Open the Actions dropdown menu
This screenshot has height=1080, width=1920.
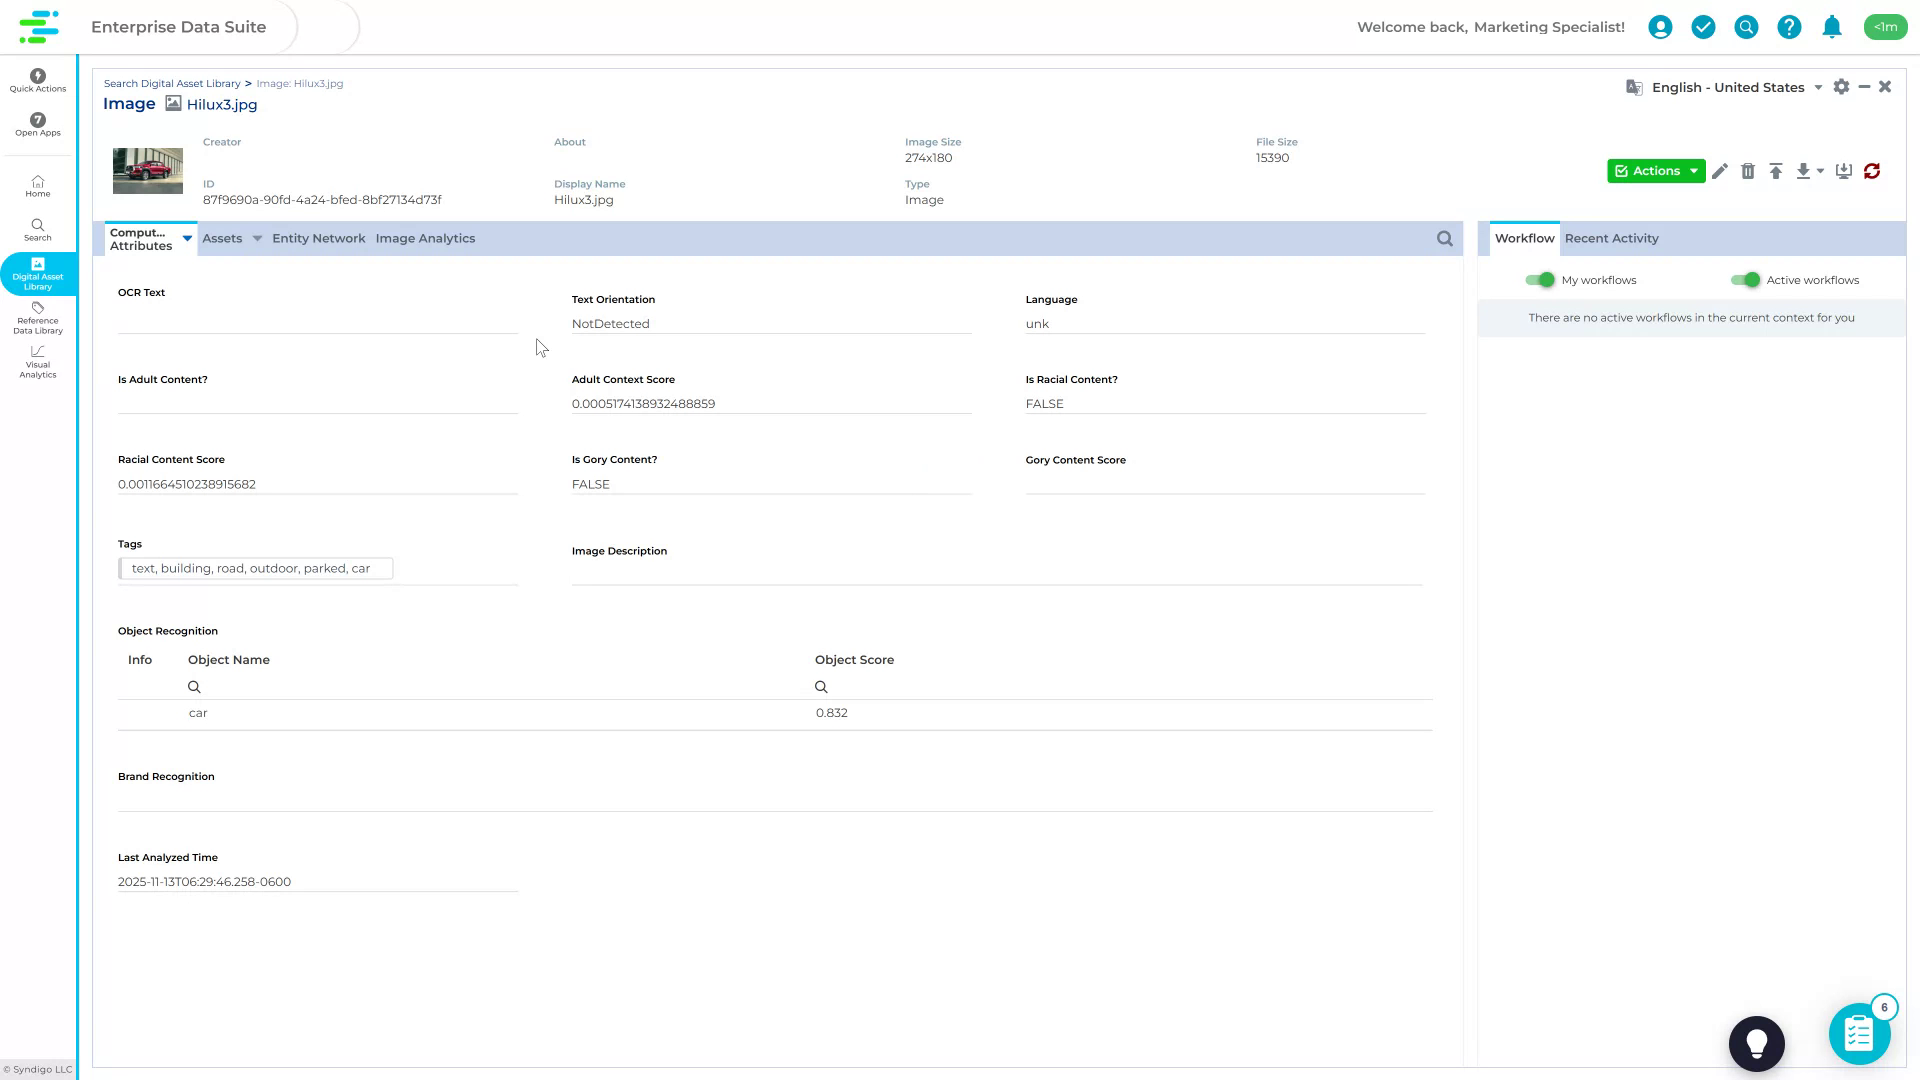[x=1656, y=171]
